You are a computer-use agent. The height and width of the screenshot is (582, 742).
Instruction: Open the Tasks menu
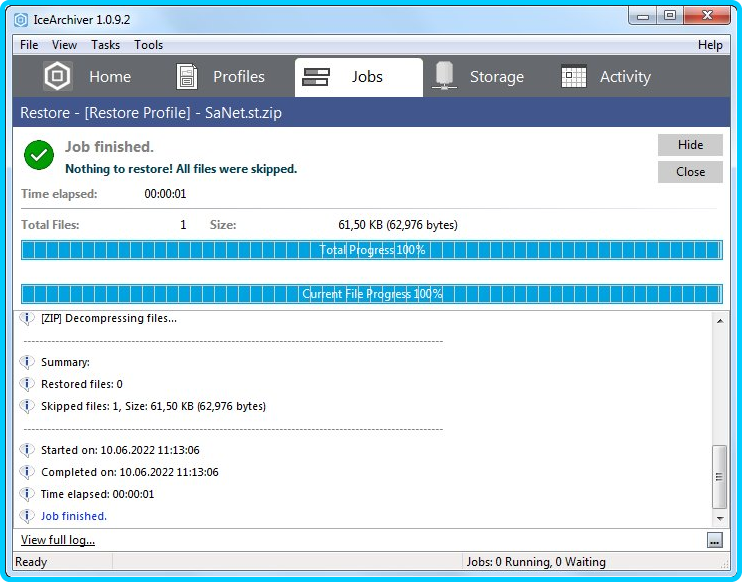point(105,45)
